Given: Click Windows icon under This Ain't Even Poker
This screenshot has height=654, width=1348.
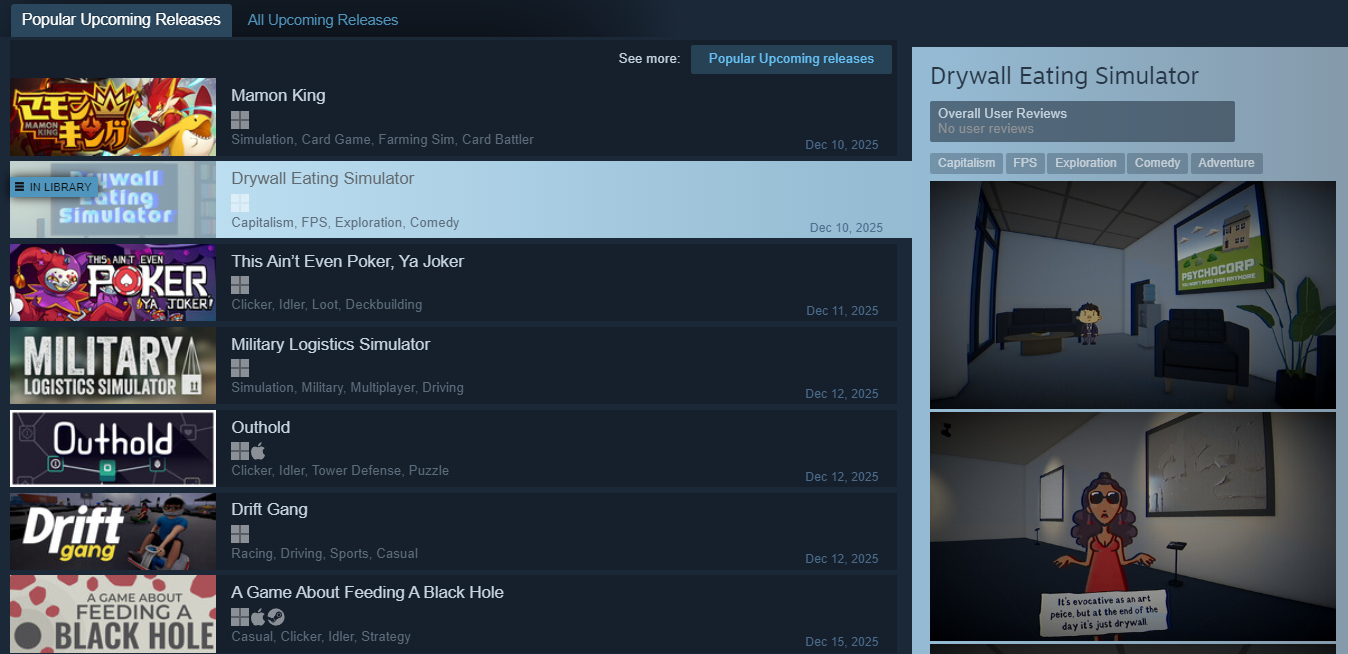Looking at the screenshot, I should coord(240,285).
